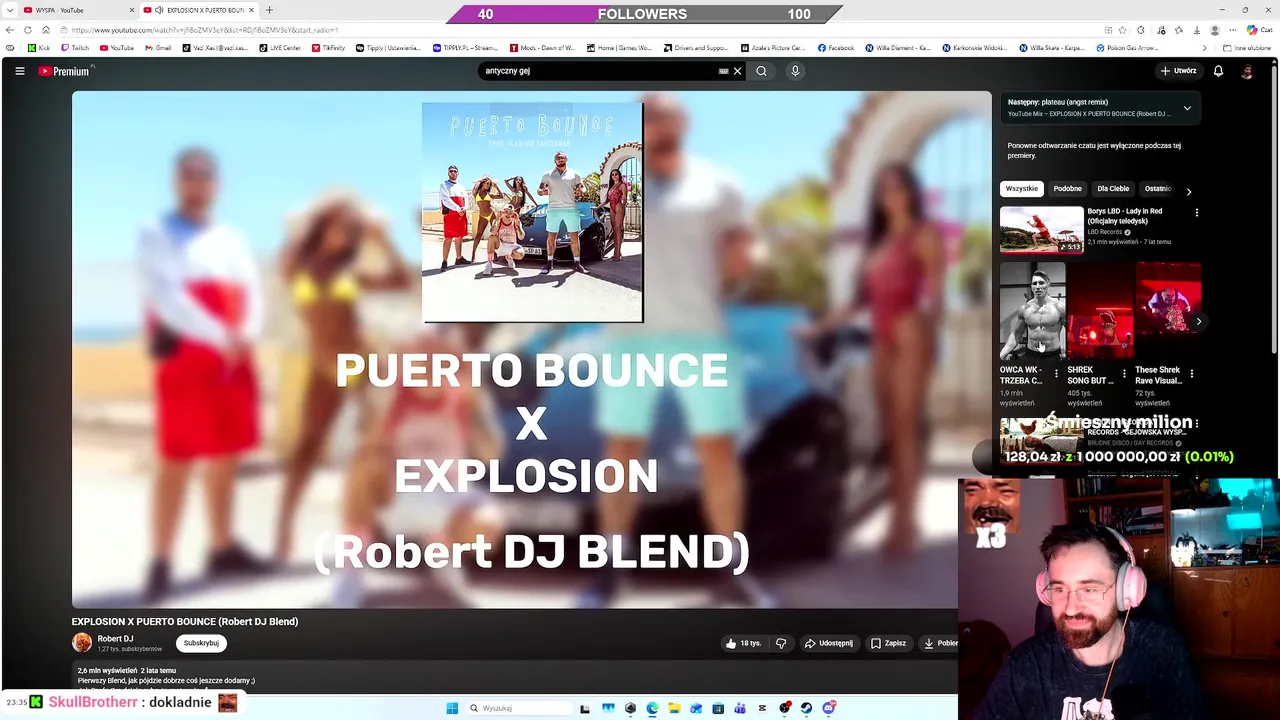Open options for Borys LBD video
Viewport: 1280px width, 720px height.
1196,212
